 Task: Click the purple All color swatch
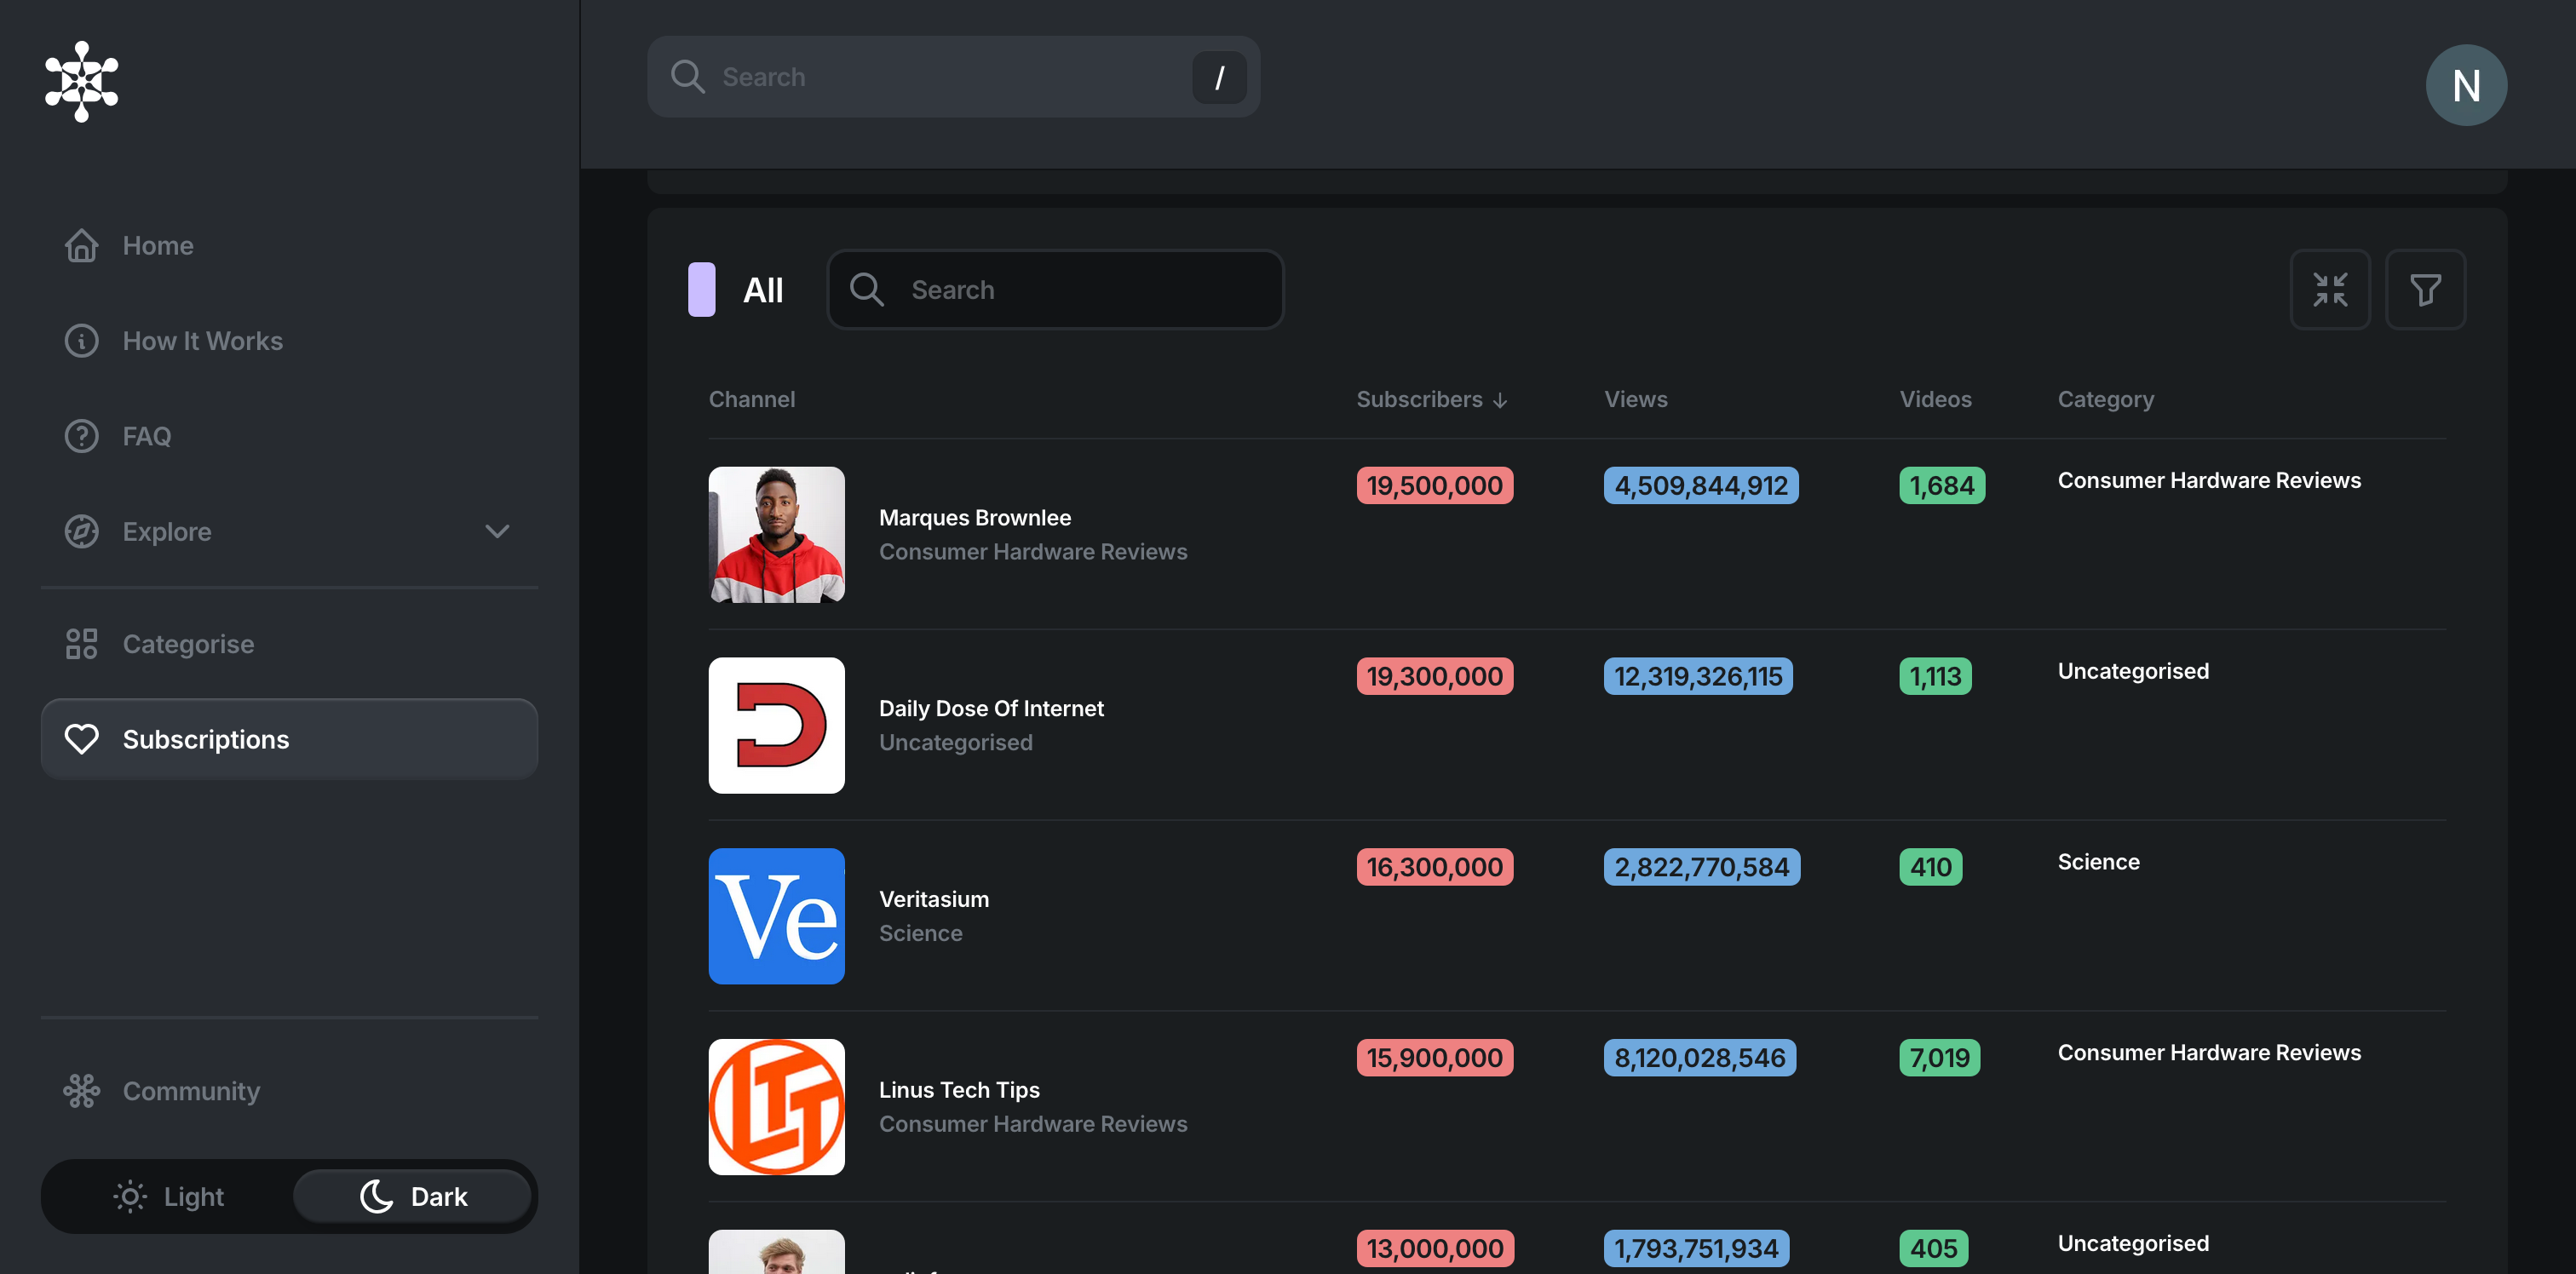coord(701,290)
